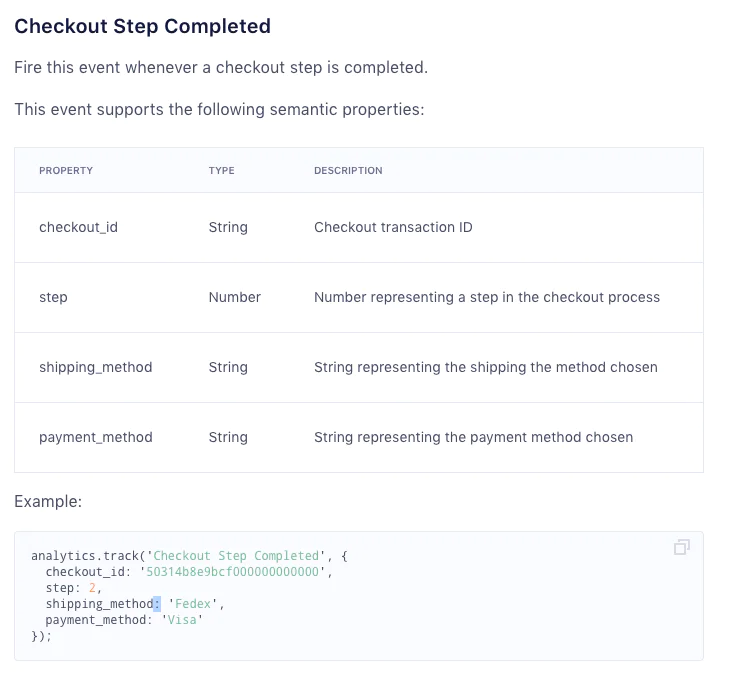Click the DESCRIPTION column header
The height and width of the screenshot is (674, 730).
pyautogui.click(x=348, y=171)
